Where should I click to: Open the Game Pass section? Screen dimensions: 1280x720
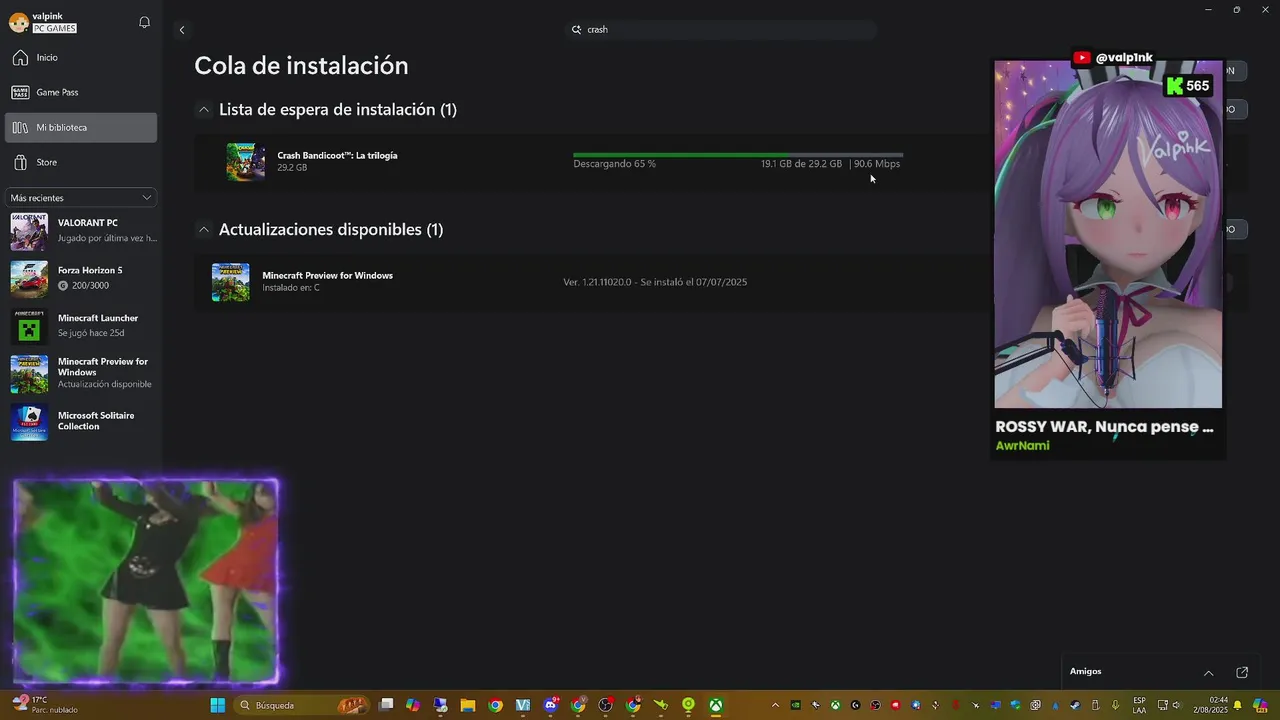tap(80, 92)
